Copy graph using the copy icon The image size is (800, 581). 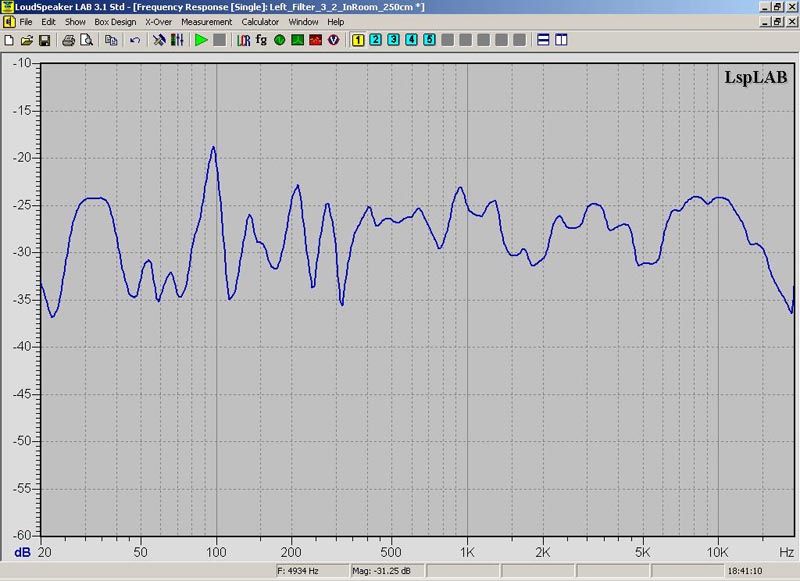111,40
